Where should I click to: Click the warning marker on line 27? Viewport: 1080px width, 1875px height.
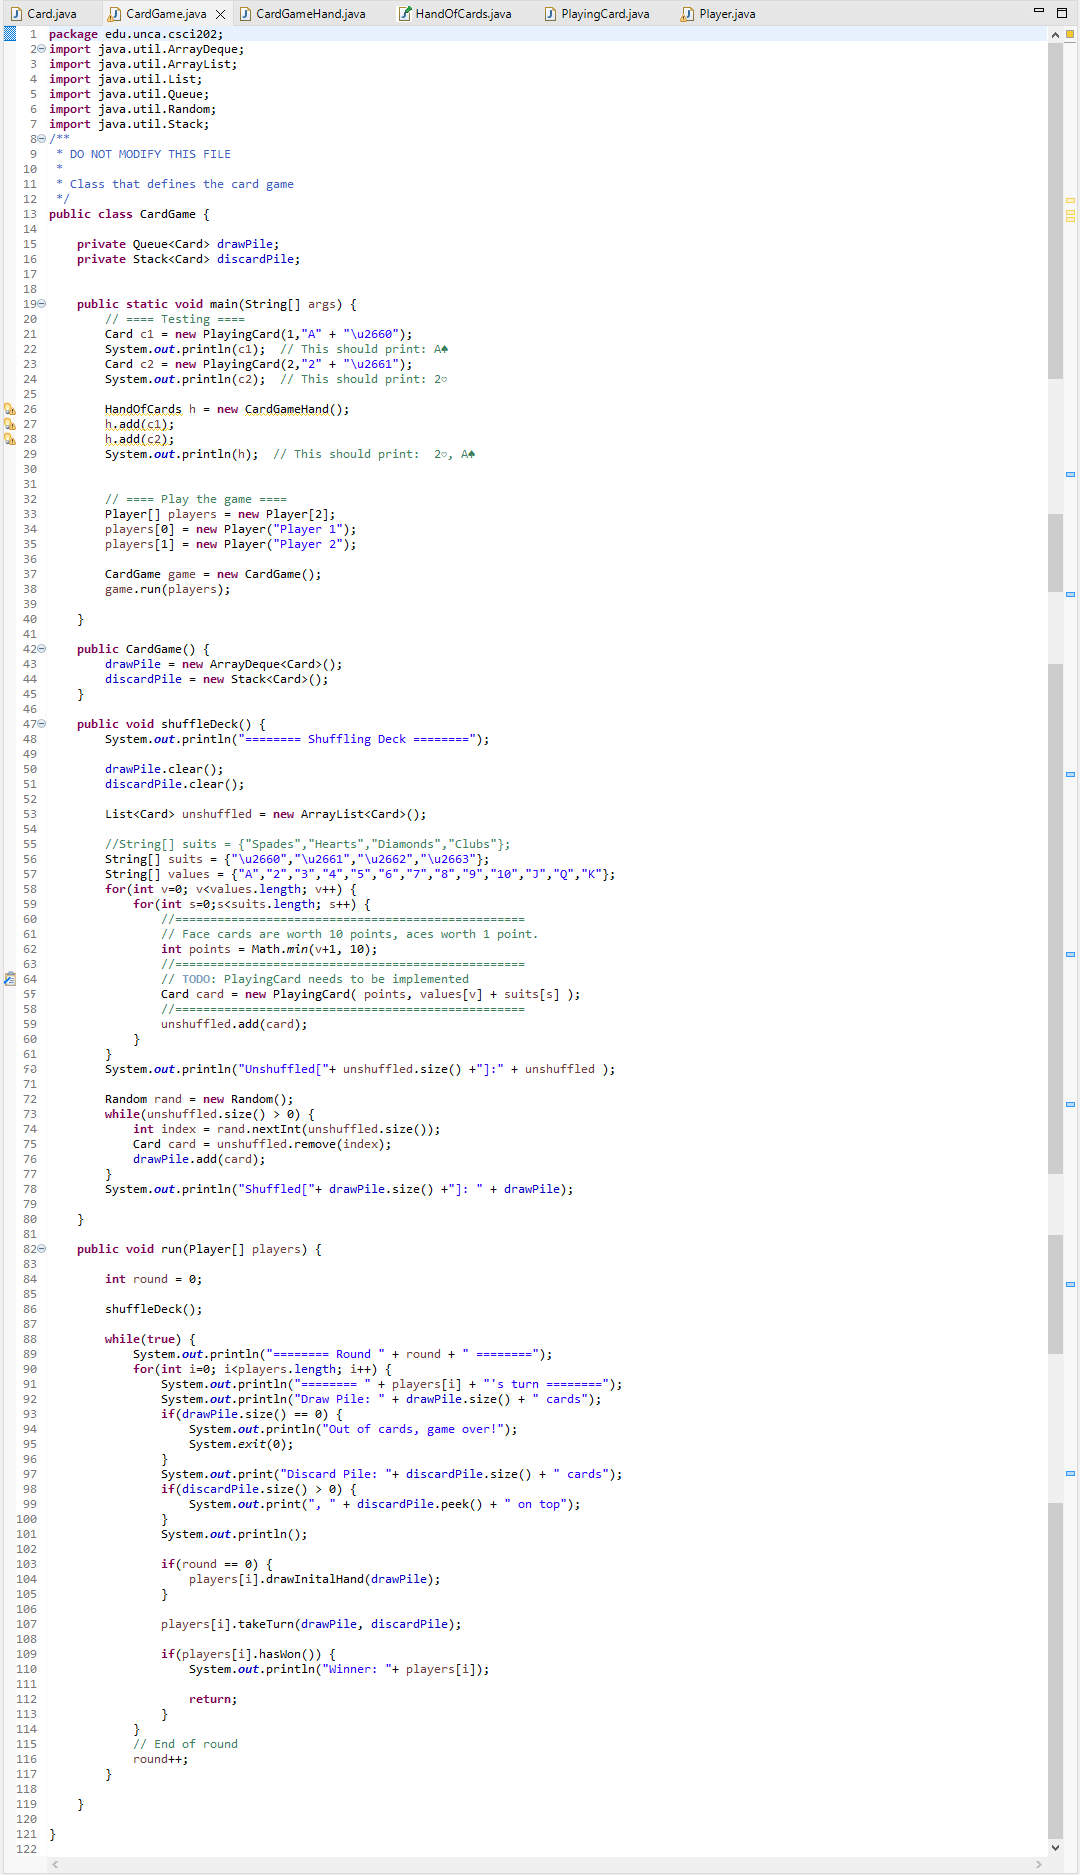[x=9, y=424]
